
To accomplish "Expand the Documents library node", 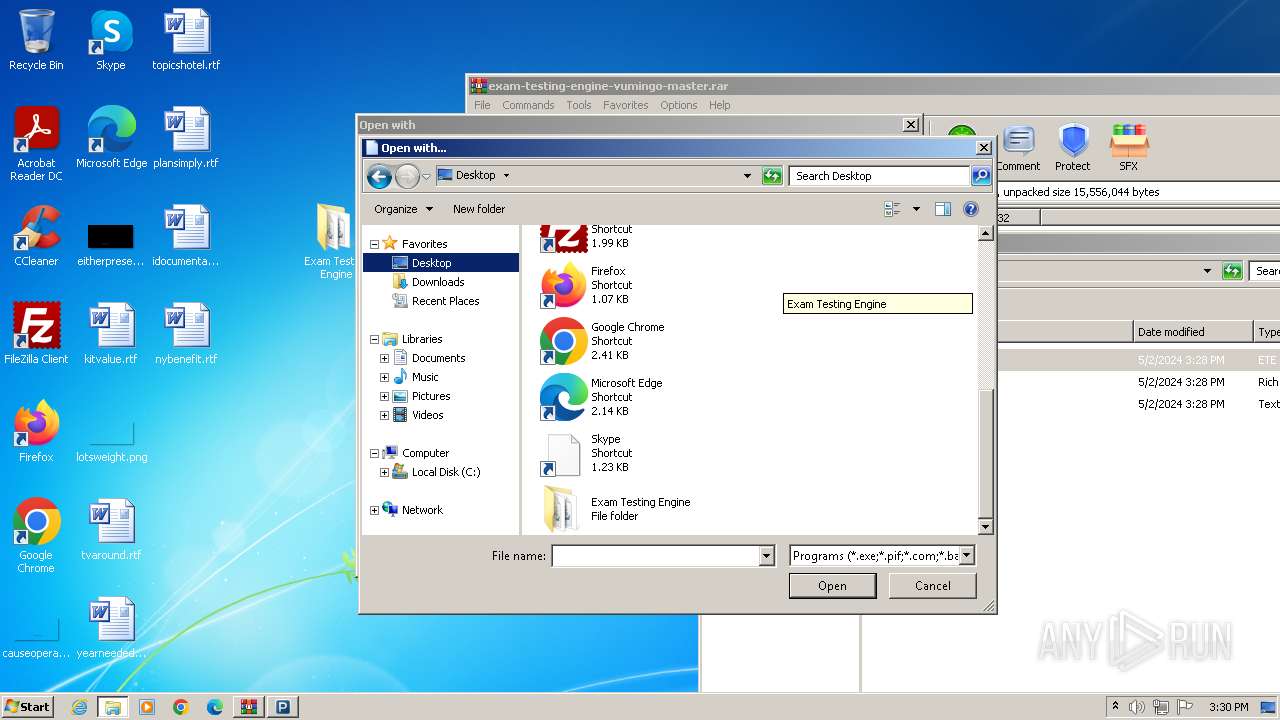I will pyautogui.click(x=384, y=358).
